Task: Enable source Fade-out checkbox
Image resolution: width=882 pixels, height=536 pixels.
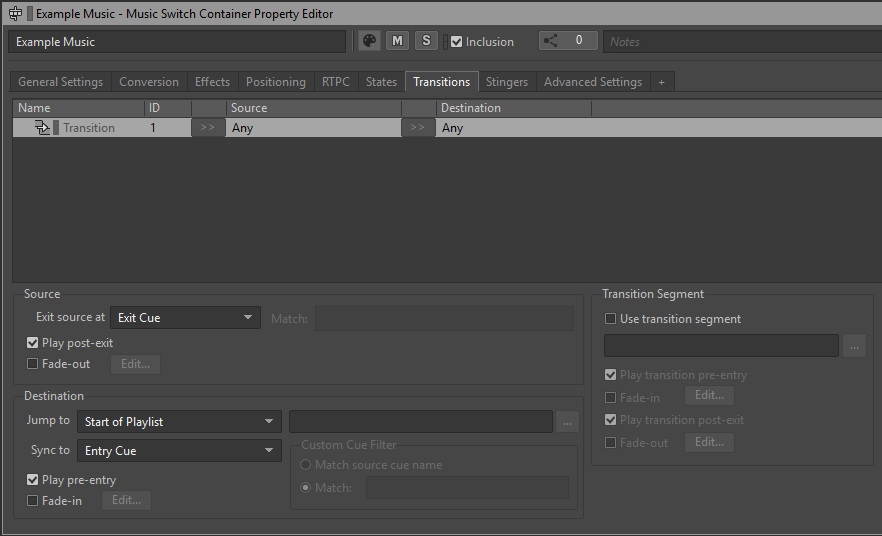Action: coord(33,364)
